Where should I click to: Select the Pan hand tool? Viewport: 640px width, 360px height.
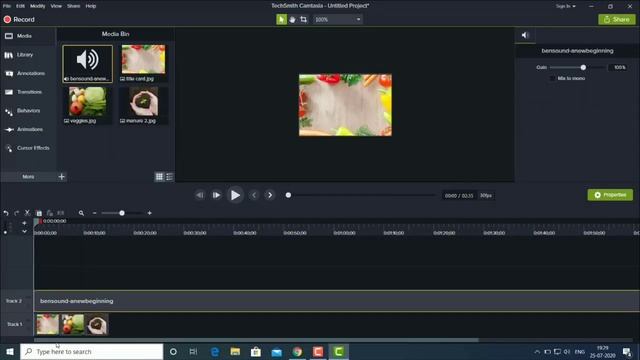click(x=292, y=20)
